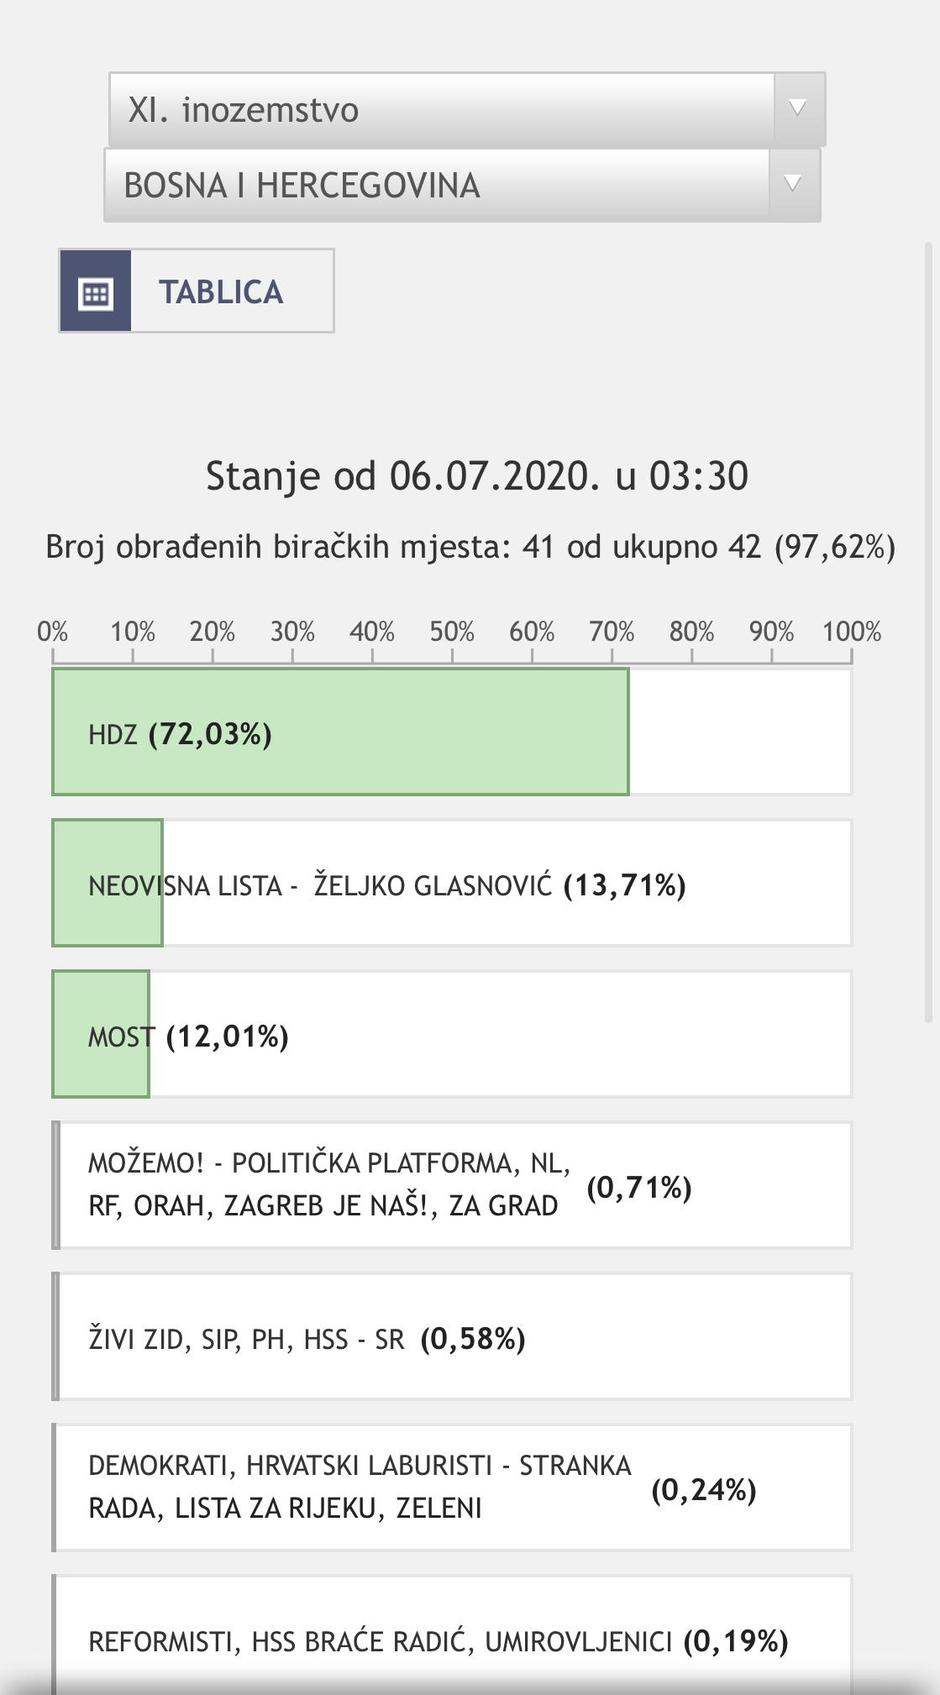Click the XI. inozemstvo constituency text field

pos(440,109)
